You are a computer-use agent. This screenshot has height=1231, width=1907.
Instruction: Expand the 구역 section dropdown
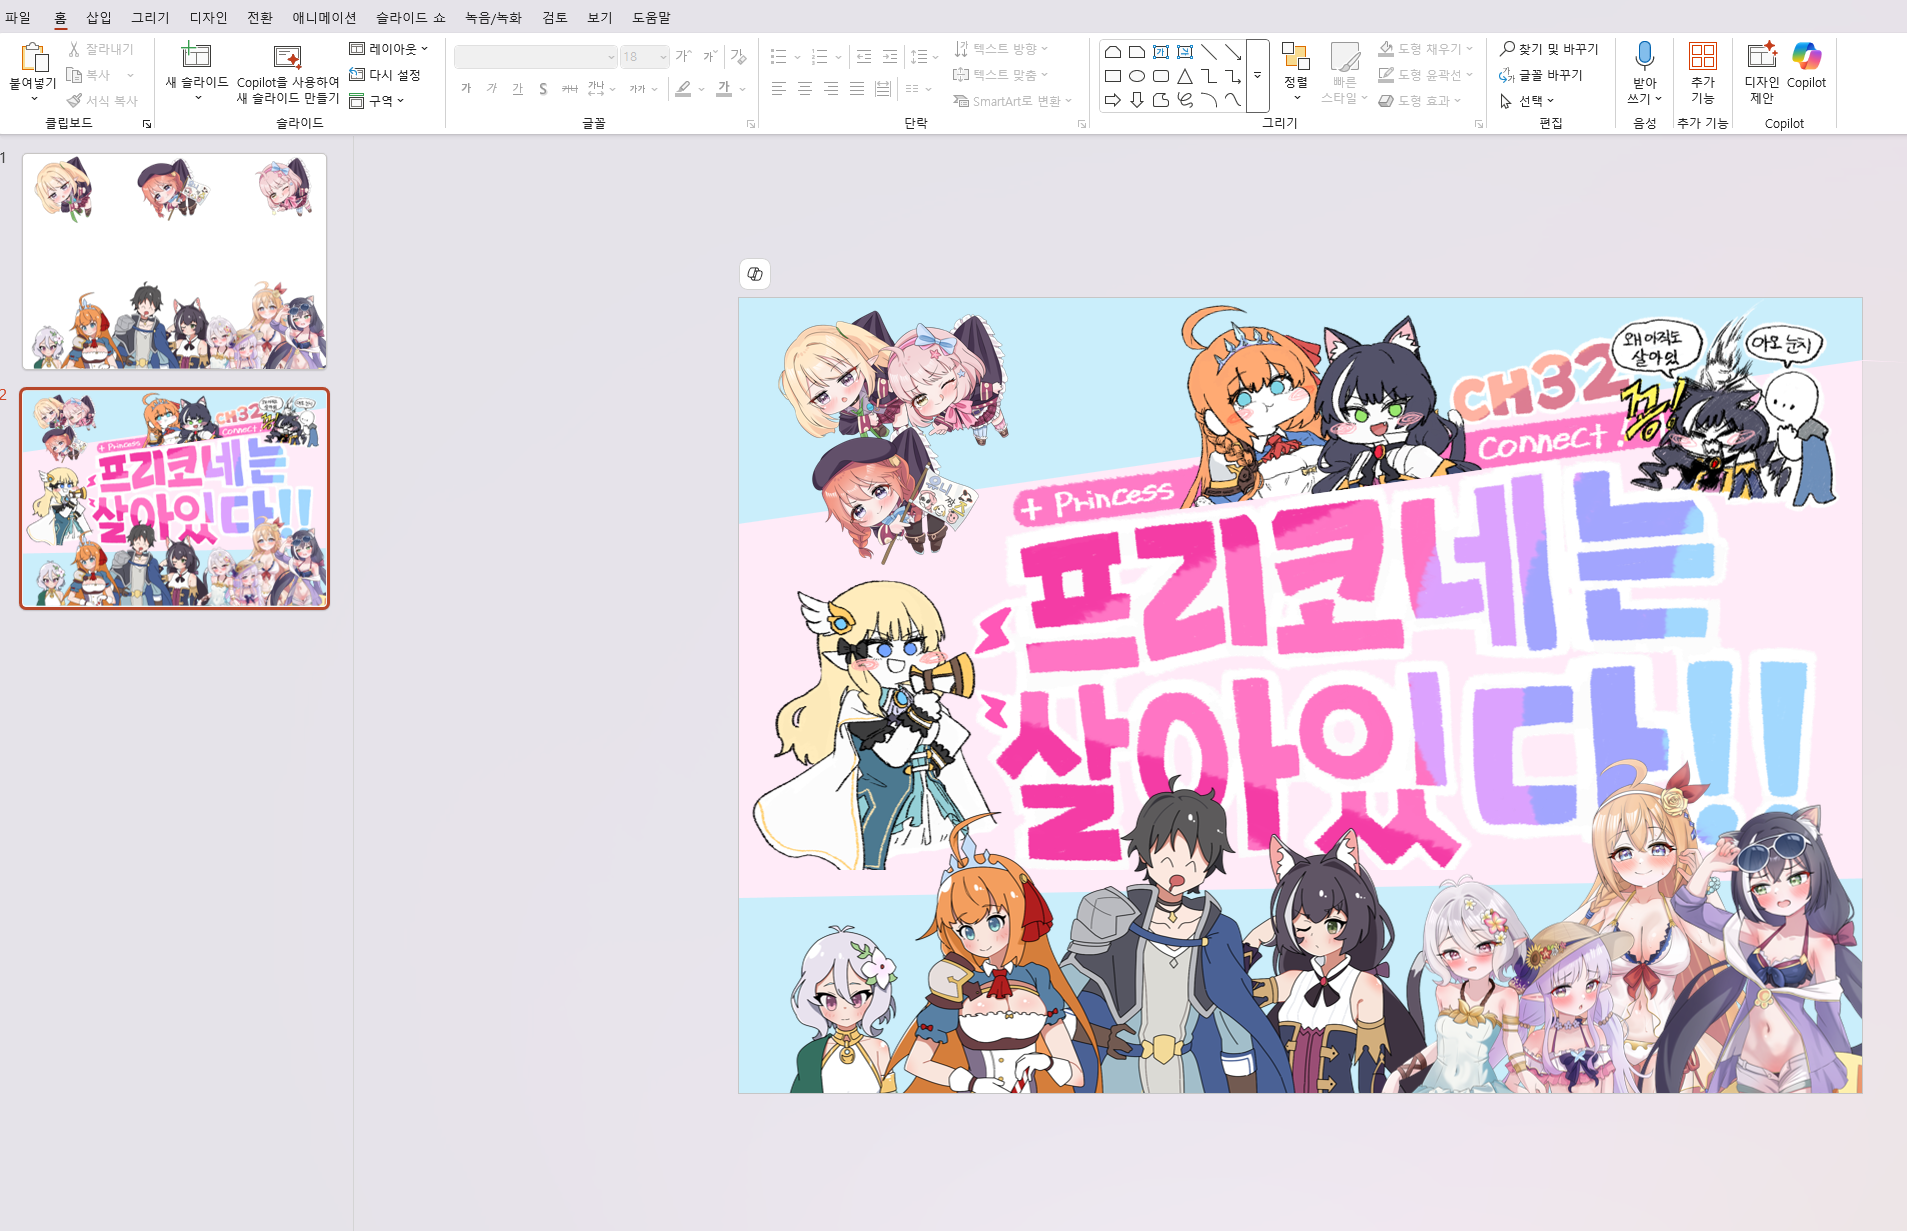[x=377, y=101]
